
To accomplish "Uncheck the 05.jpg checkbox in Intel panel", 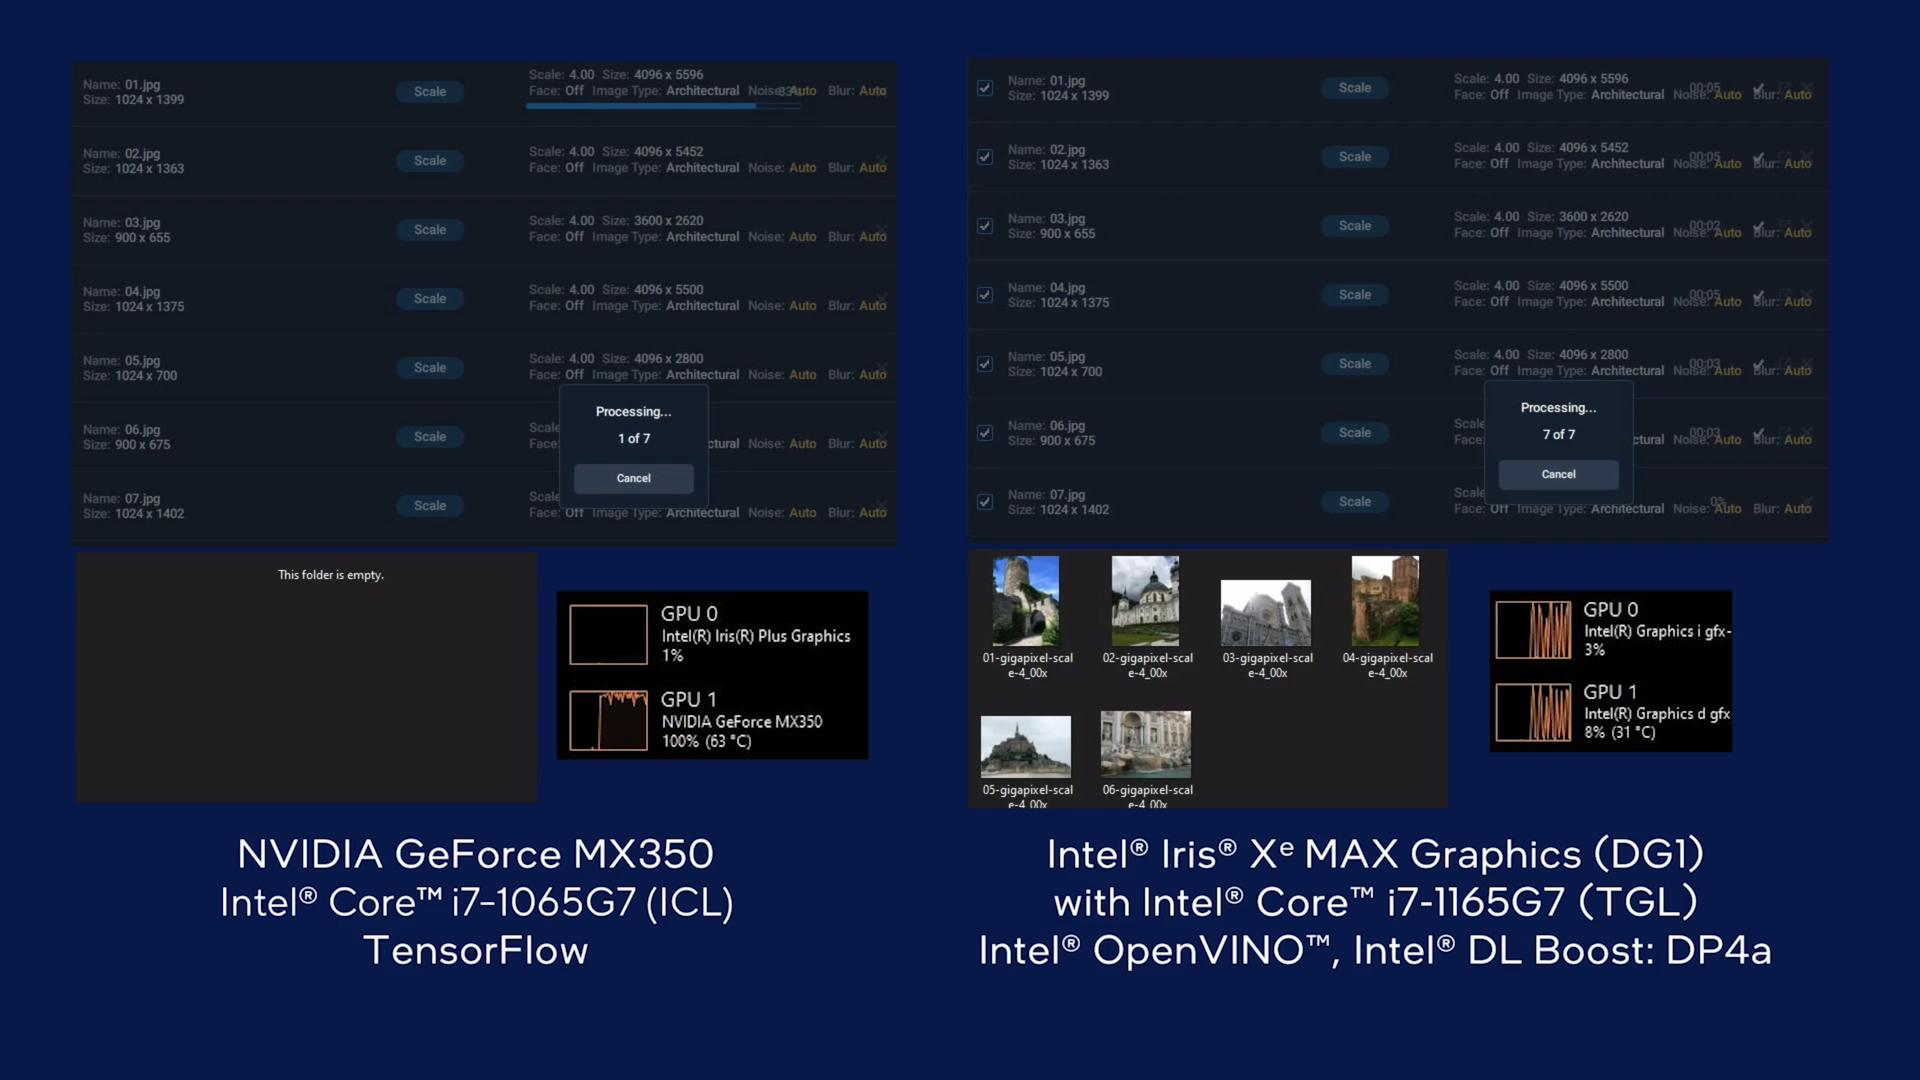I will click(985, 364).
